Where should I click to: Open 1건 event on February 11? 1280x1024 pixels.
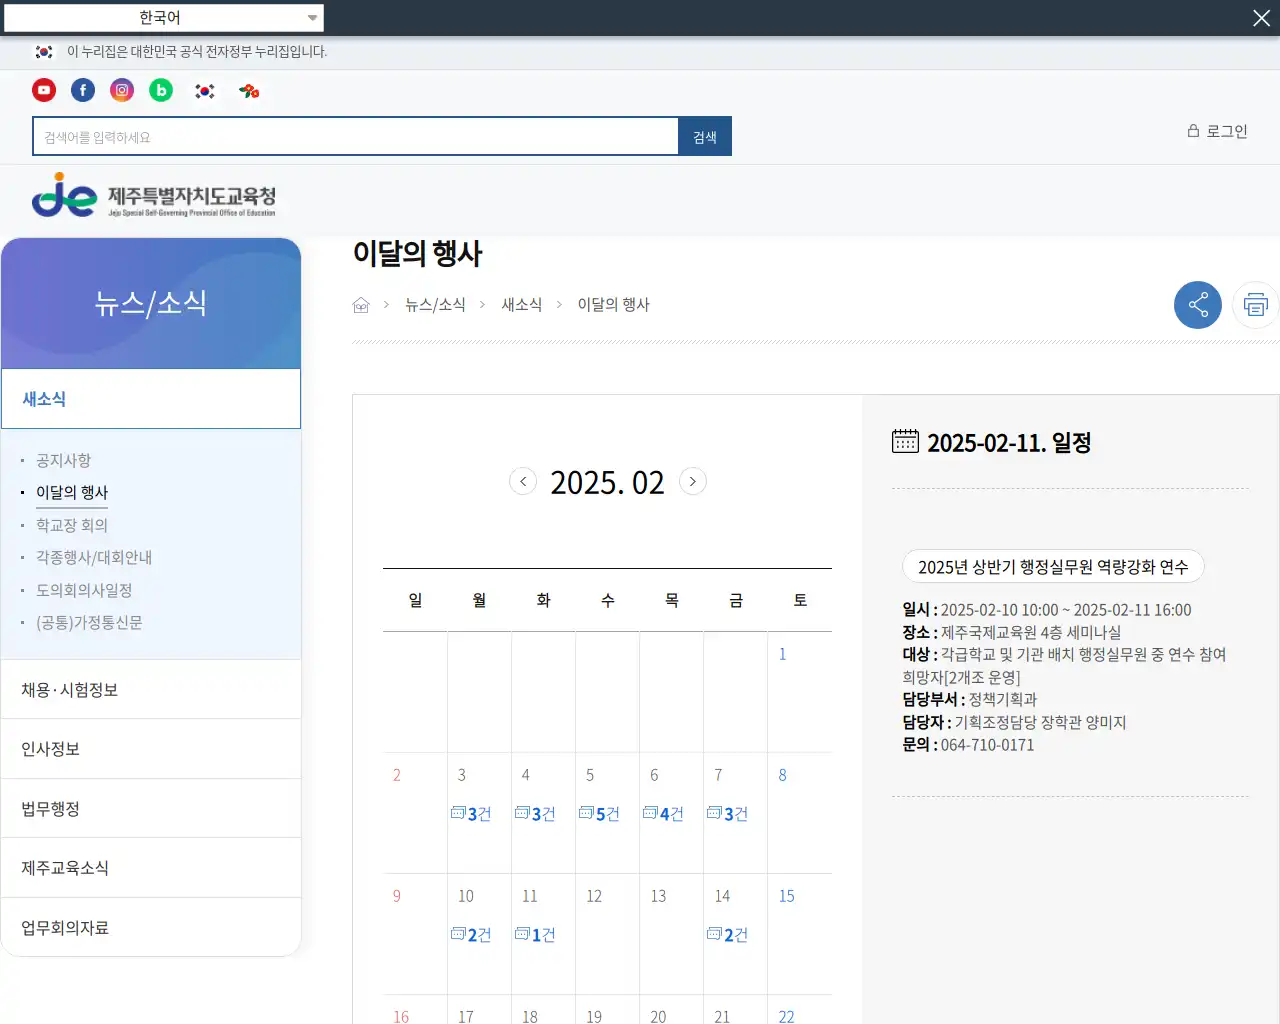click(535, 935)
